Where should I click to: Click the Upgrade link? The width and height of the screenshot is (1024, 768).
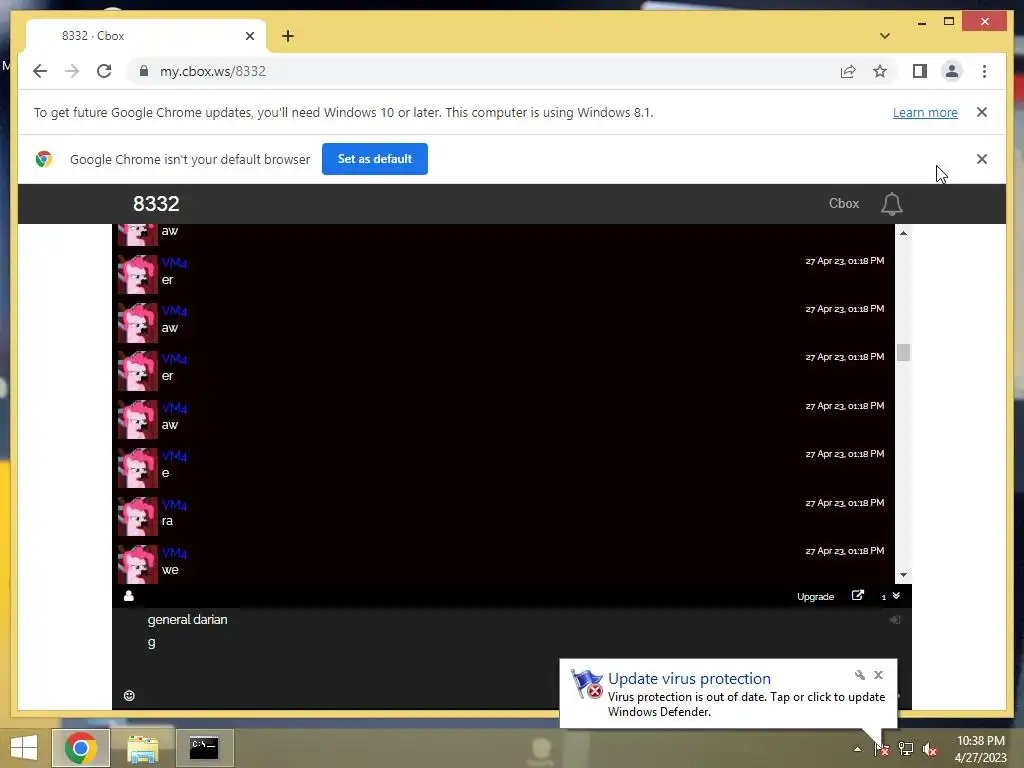(x=815, y=596)
